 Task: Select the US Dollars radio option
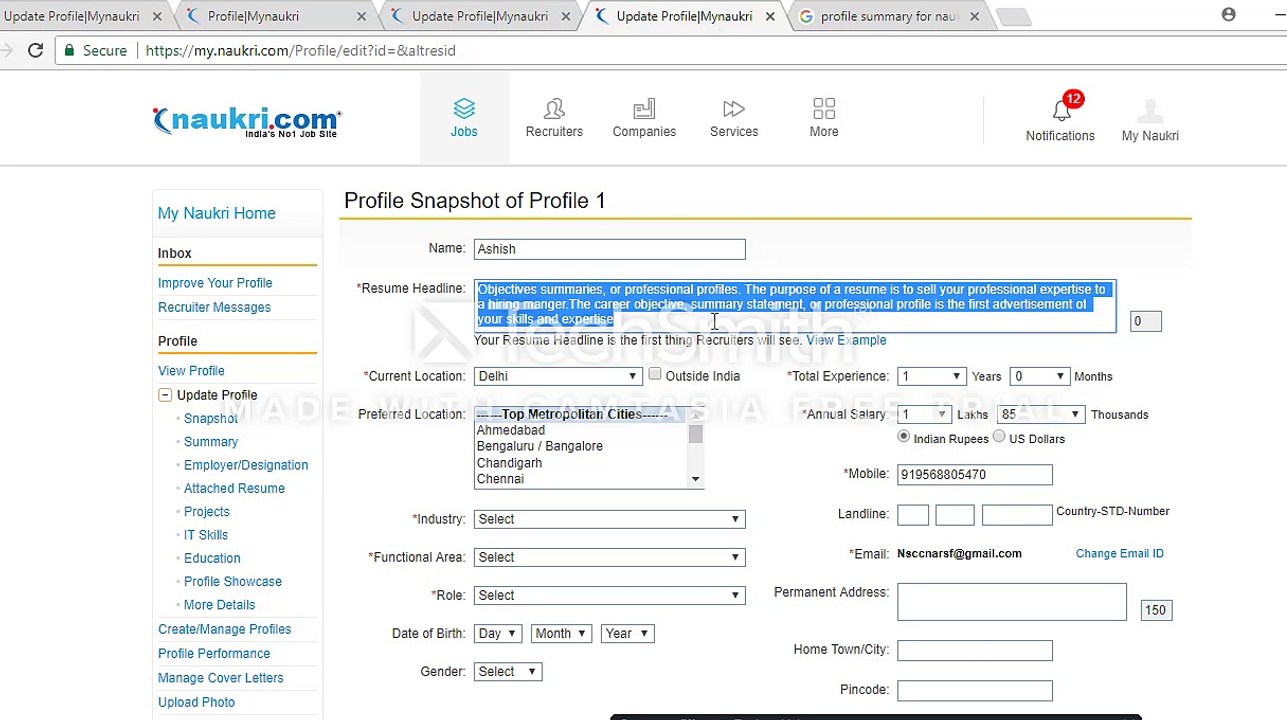point(999,437)
